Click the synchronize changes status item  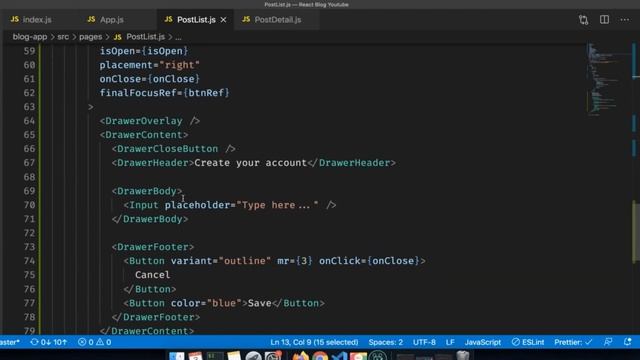tap(49, 342)
